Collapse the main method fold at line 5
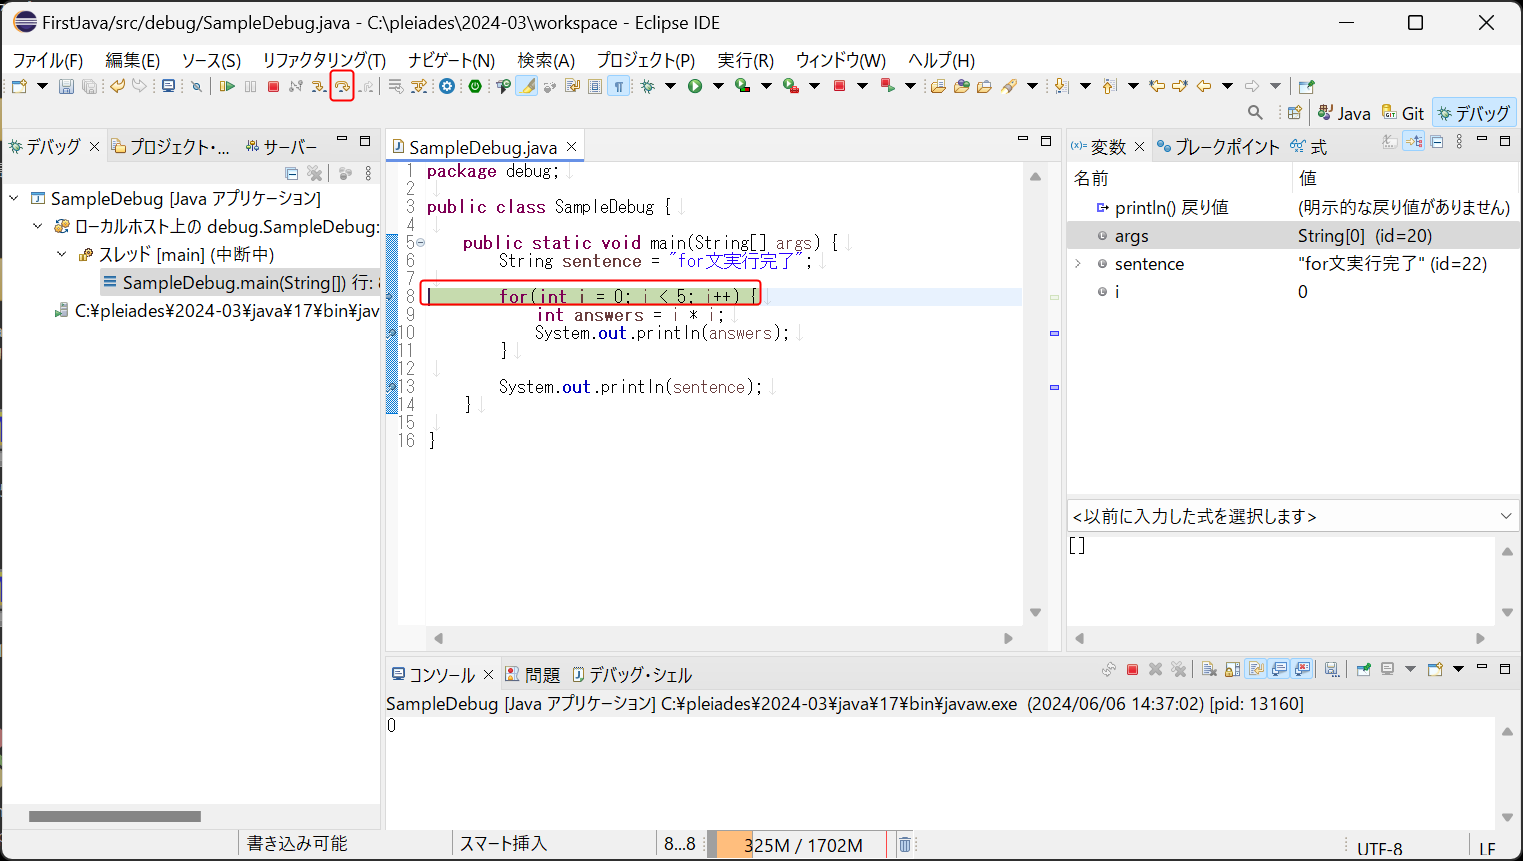1523x862 pixels. pyautogui.click(x=420, y=242)
